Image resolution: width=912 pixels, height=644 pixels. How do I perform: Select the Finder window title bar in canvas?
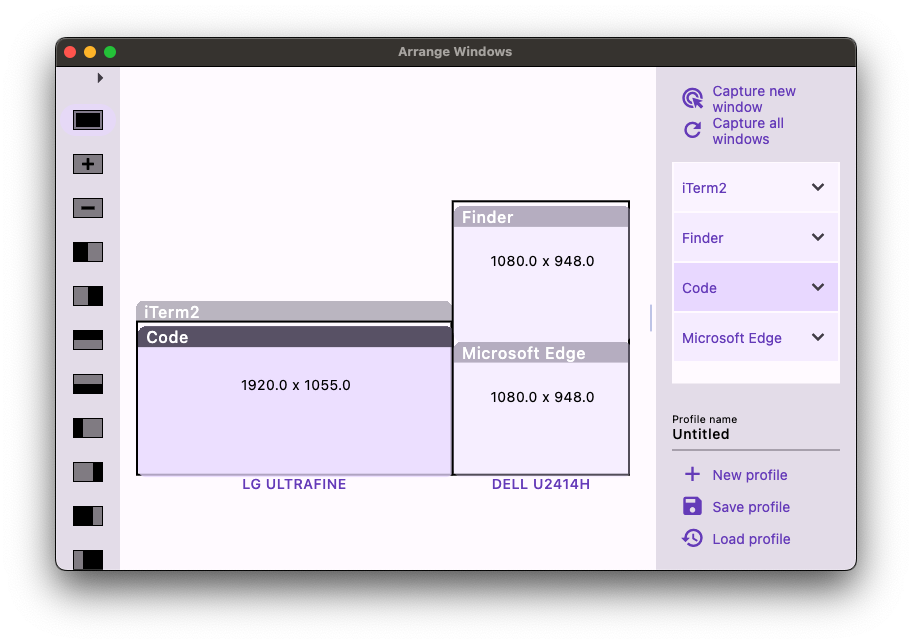click(x=541, y=217)
